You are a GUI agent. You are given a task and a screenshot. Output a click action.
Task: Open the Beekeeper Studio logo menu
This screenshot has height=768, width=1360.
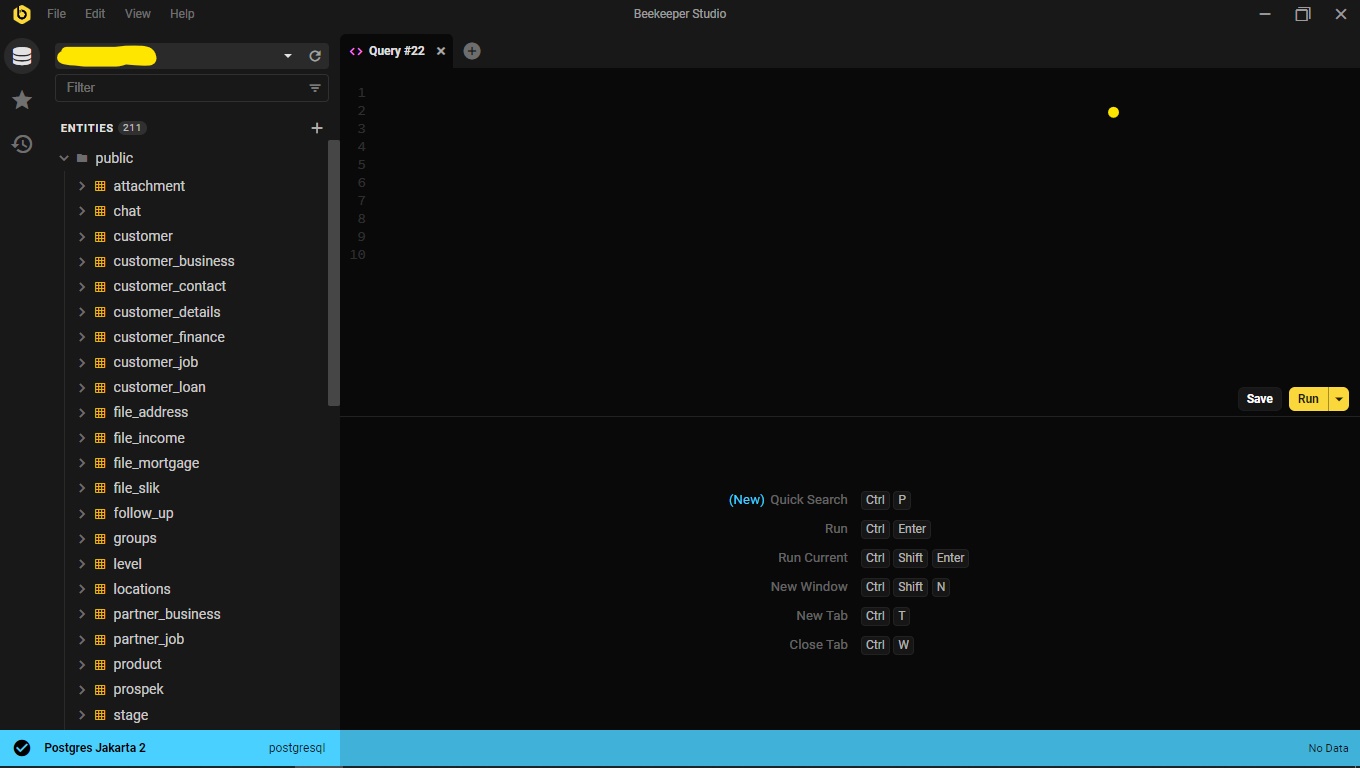pyautogui.click(x=22, y=14)
